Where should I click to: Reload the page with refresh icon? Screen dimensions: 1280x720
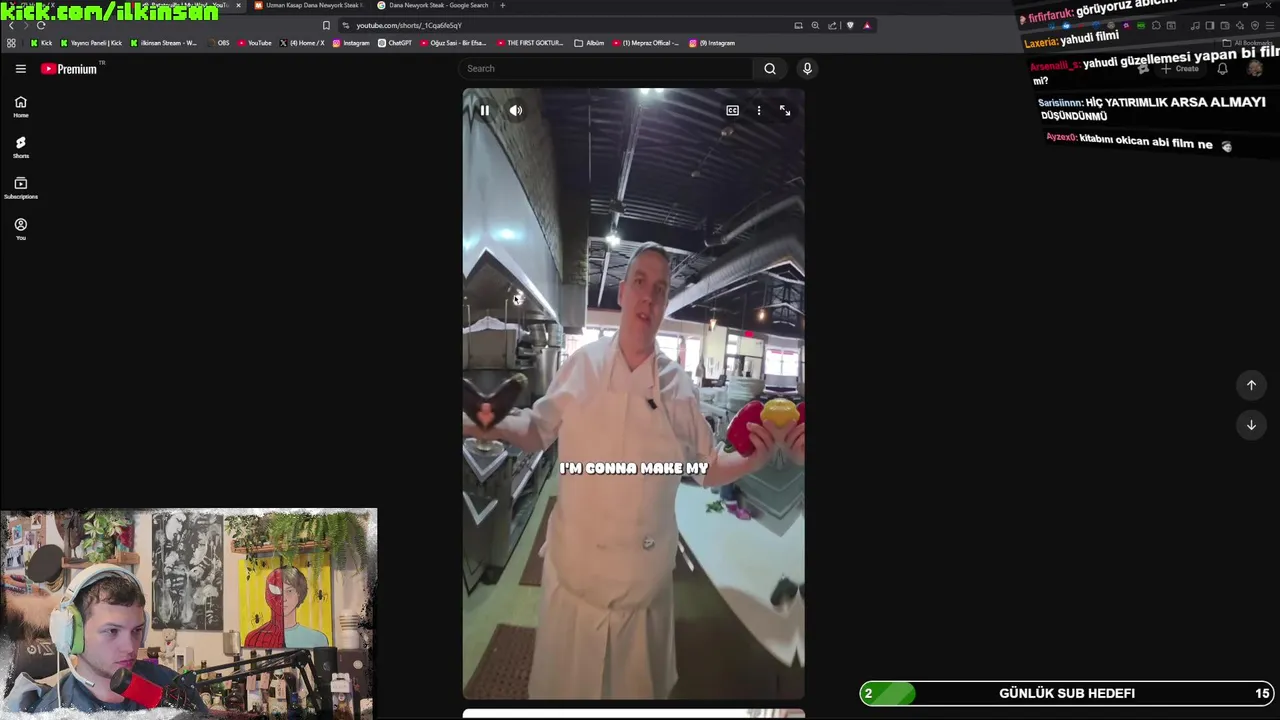coord(41,25)
